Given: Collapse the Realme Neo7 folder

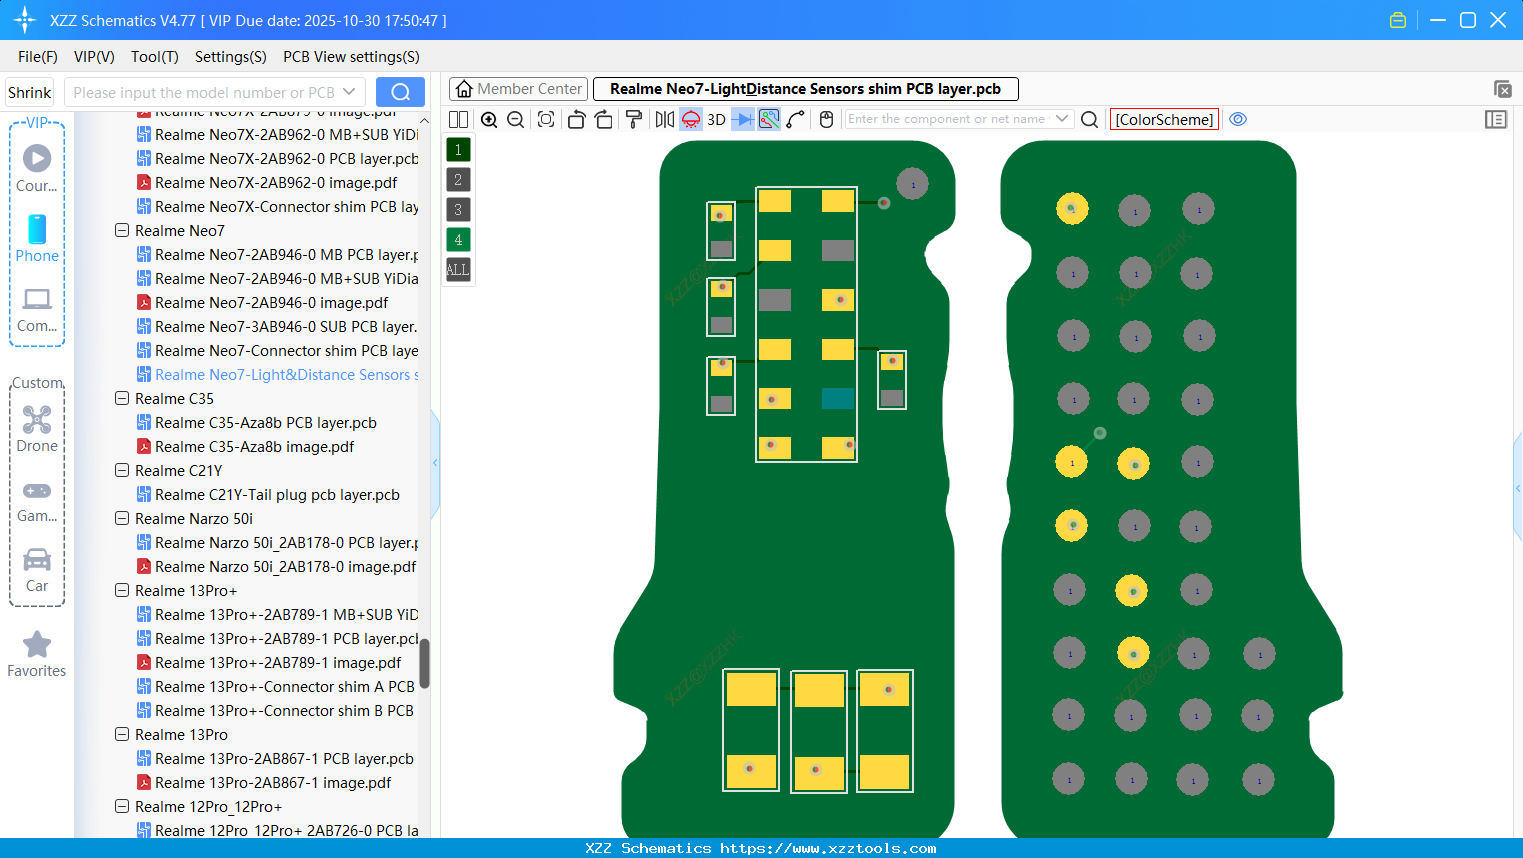Looking at the screenshot, I should click(122, 230).
